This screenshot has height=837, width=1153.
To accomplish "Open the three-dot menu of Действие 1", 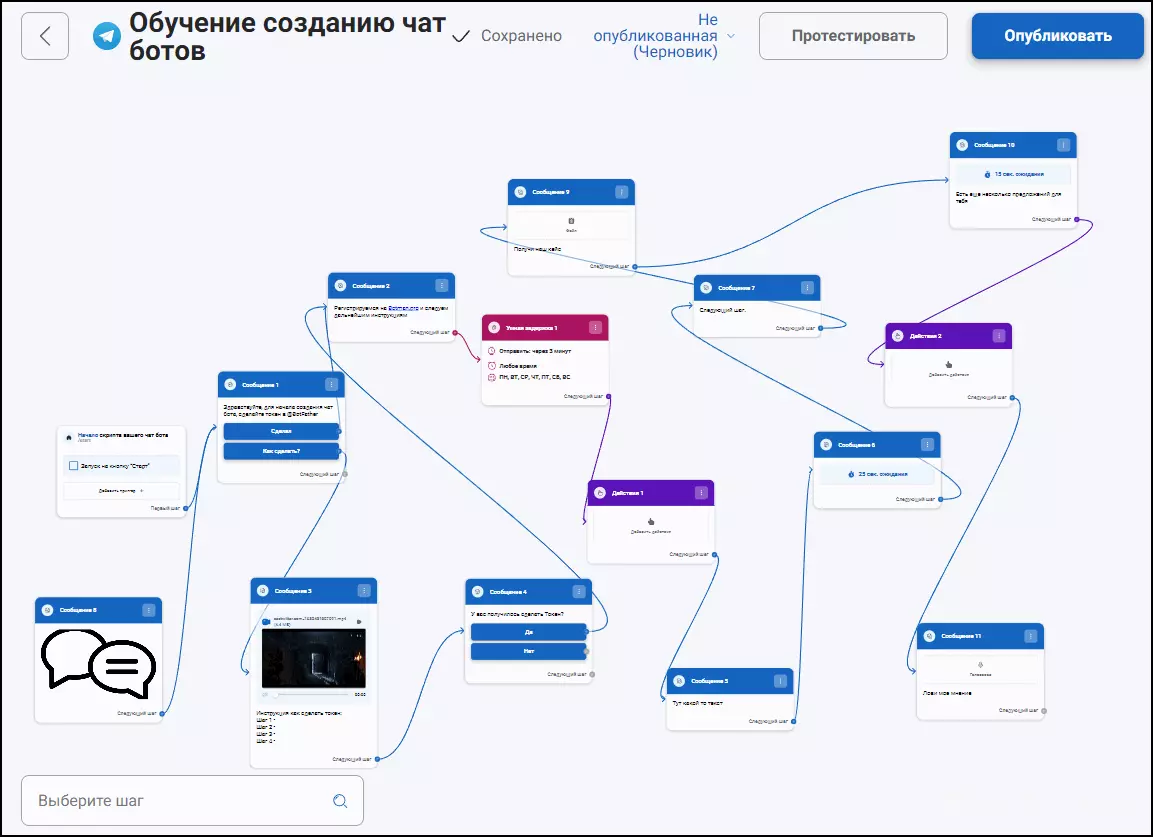I will [702, 493].
